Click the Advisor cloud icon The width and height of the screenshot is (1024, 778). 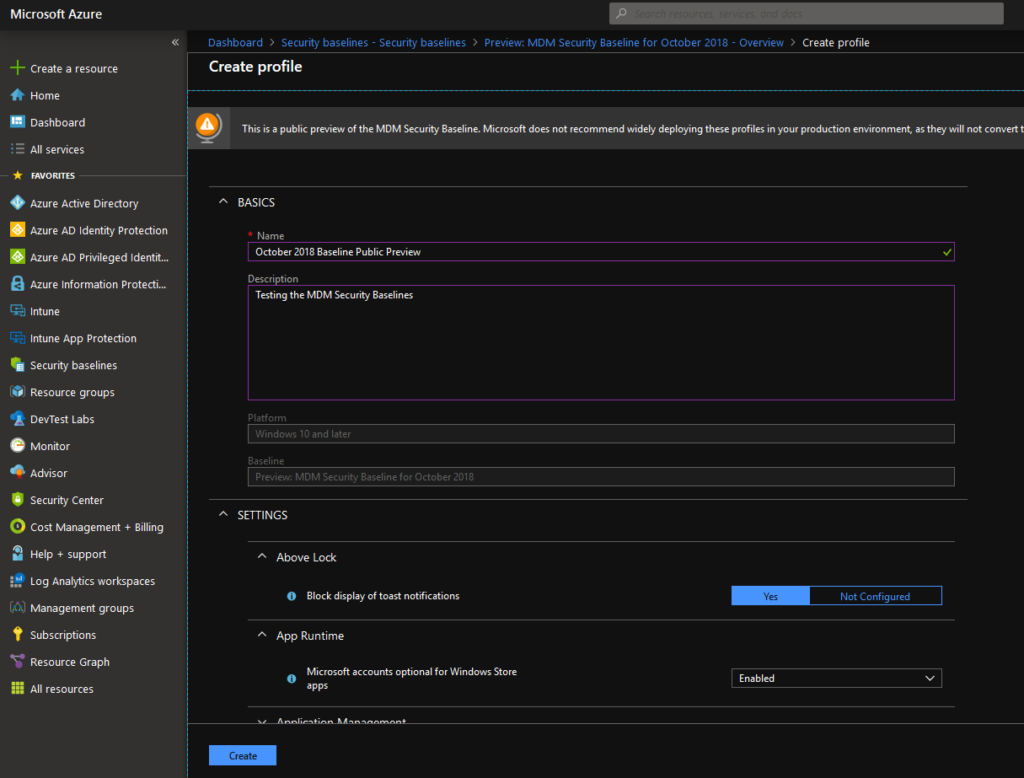(x=18, y=473)
